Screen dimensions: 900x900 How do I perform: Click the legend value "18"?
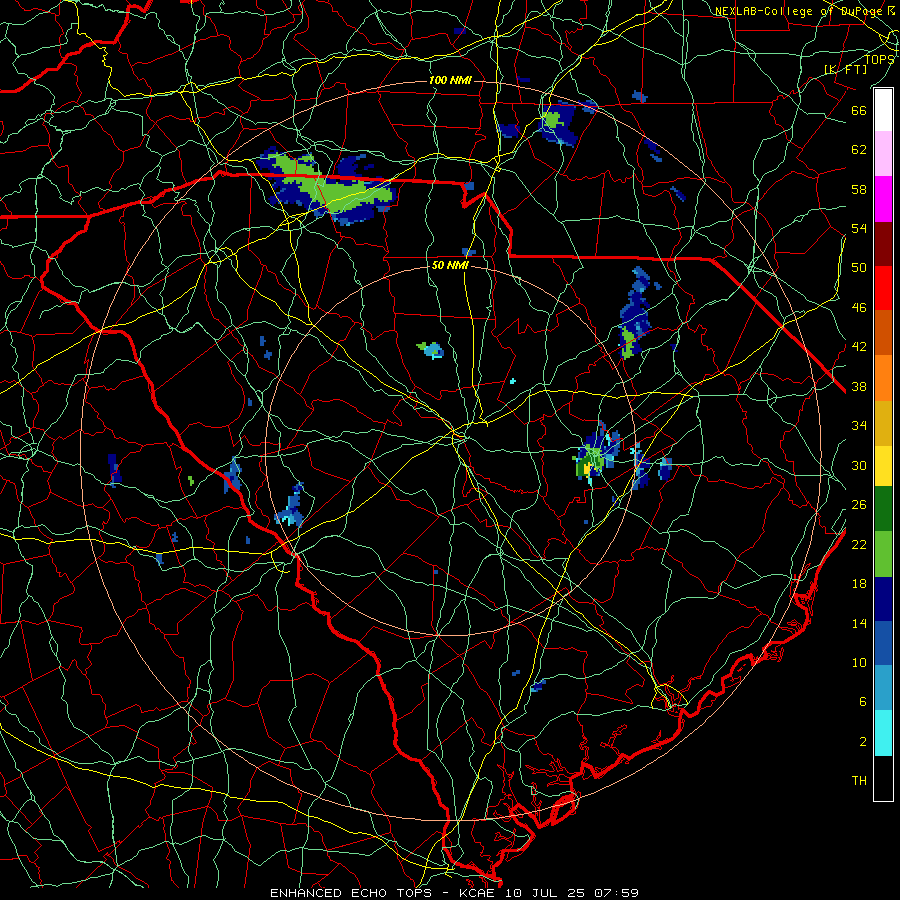coord(859,584)
